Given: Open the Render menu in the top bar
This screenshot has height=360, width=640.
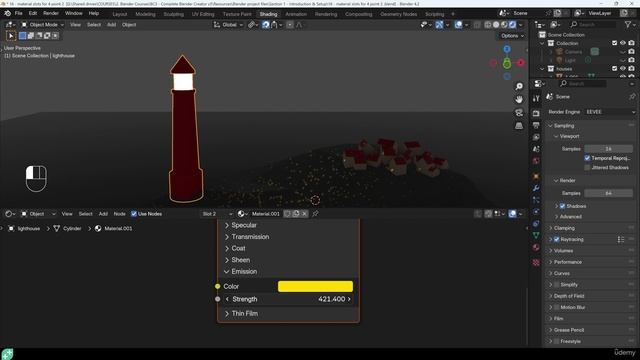Looking at the screenshot, I should [51, 13].
